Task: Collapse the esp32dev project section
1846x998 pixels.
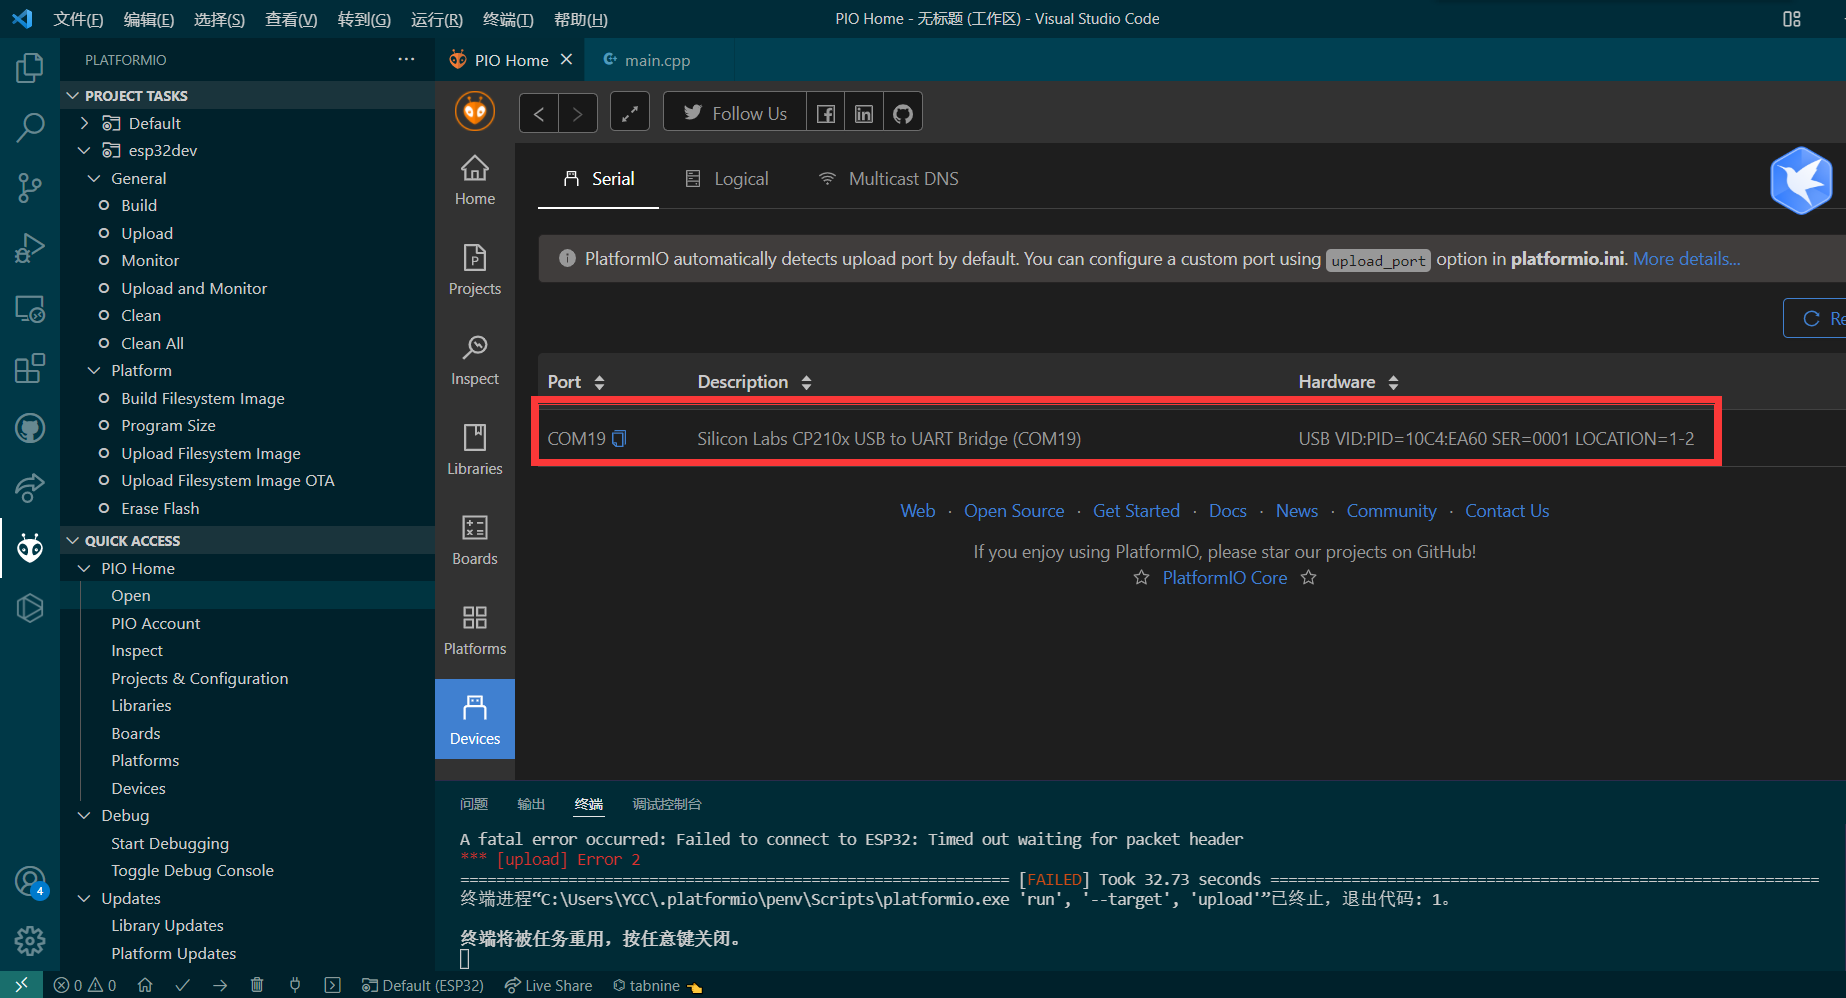Action: 86,150
